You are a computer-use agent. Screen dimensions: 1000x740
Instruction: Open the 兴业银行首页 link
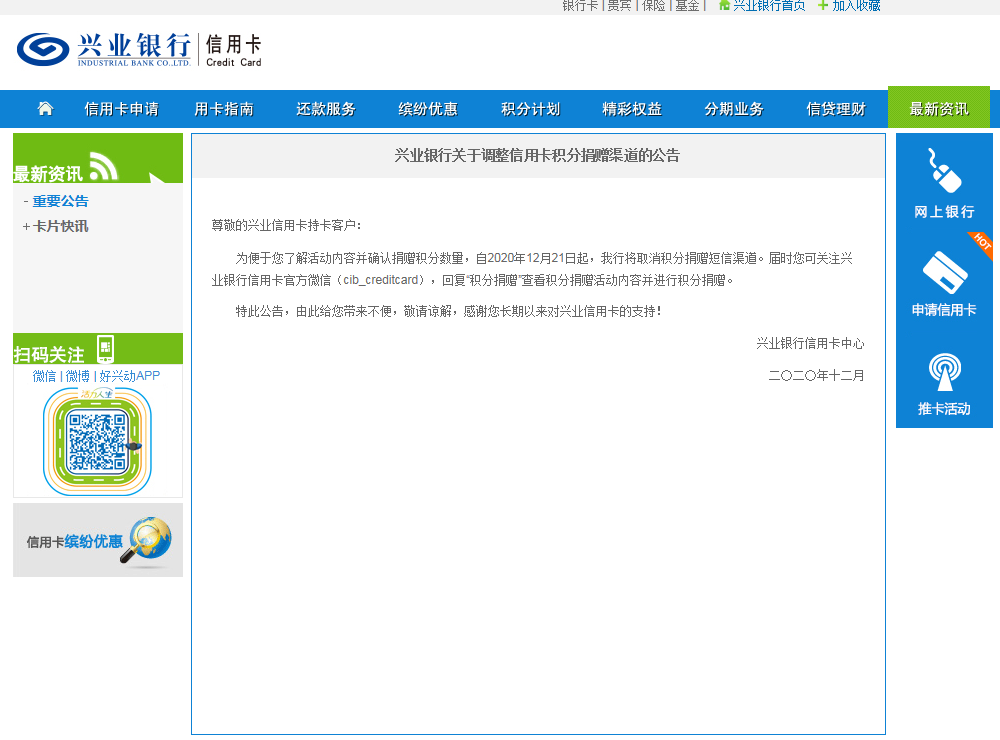click(x=769, y=6)
